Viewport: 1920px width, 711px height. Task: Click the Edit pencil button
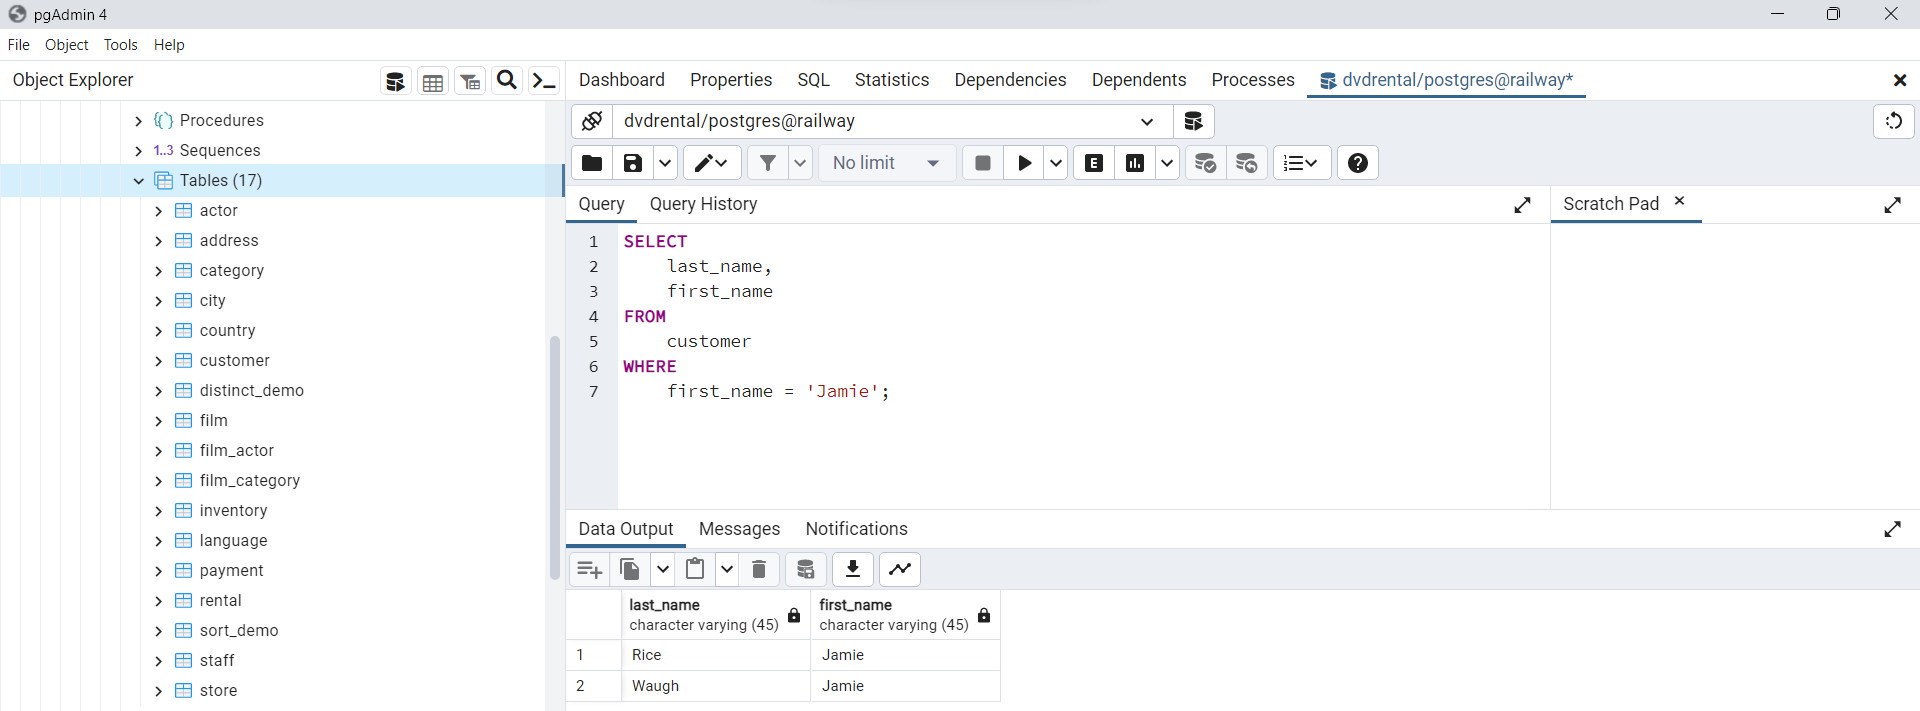[x=712, y=163]
